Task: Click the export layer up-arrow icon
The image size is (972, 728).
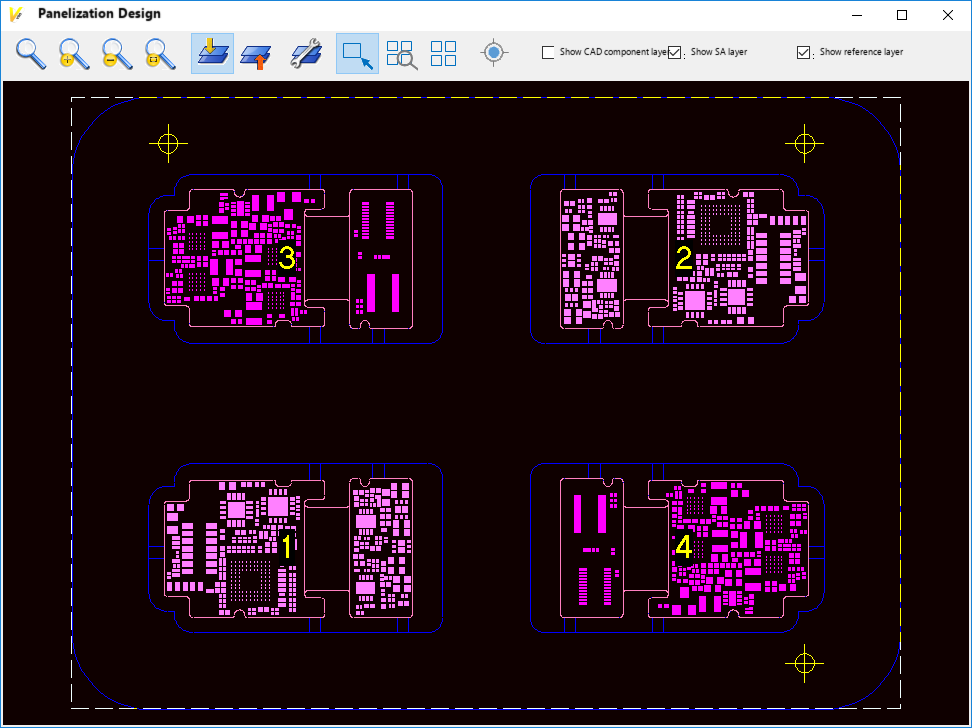Action: tap(256, 56)
